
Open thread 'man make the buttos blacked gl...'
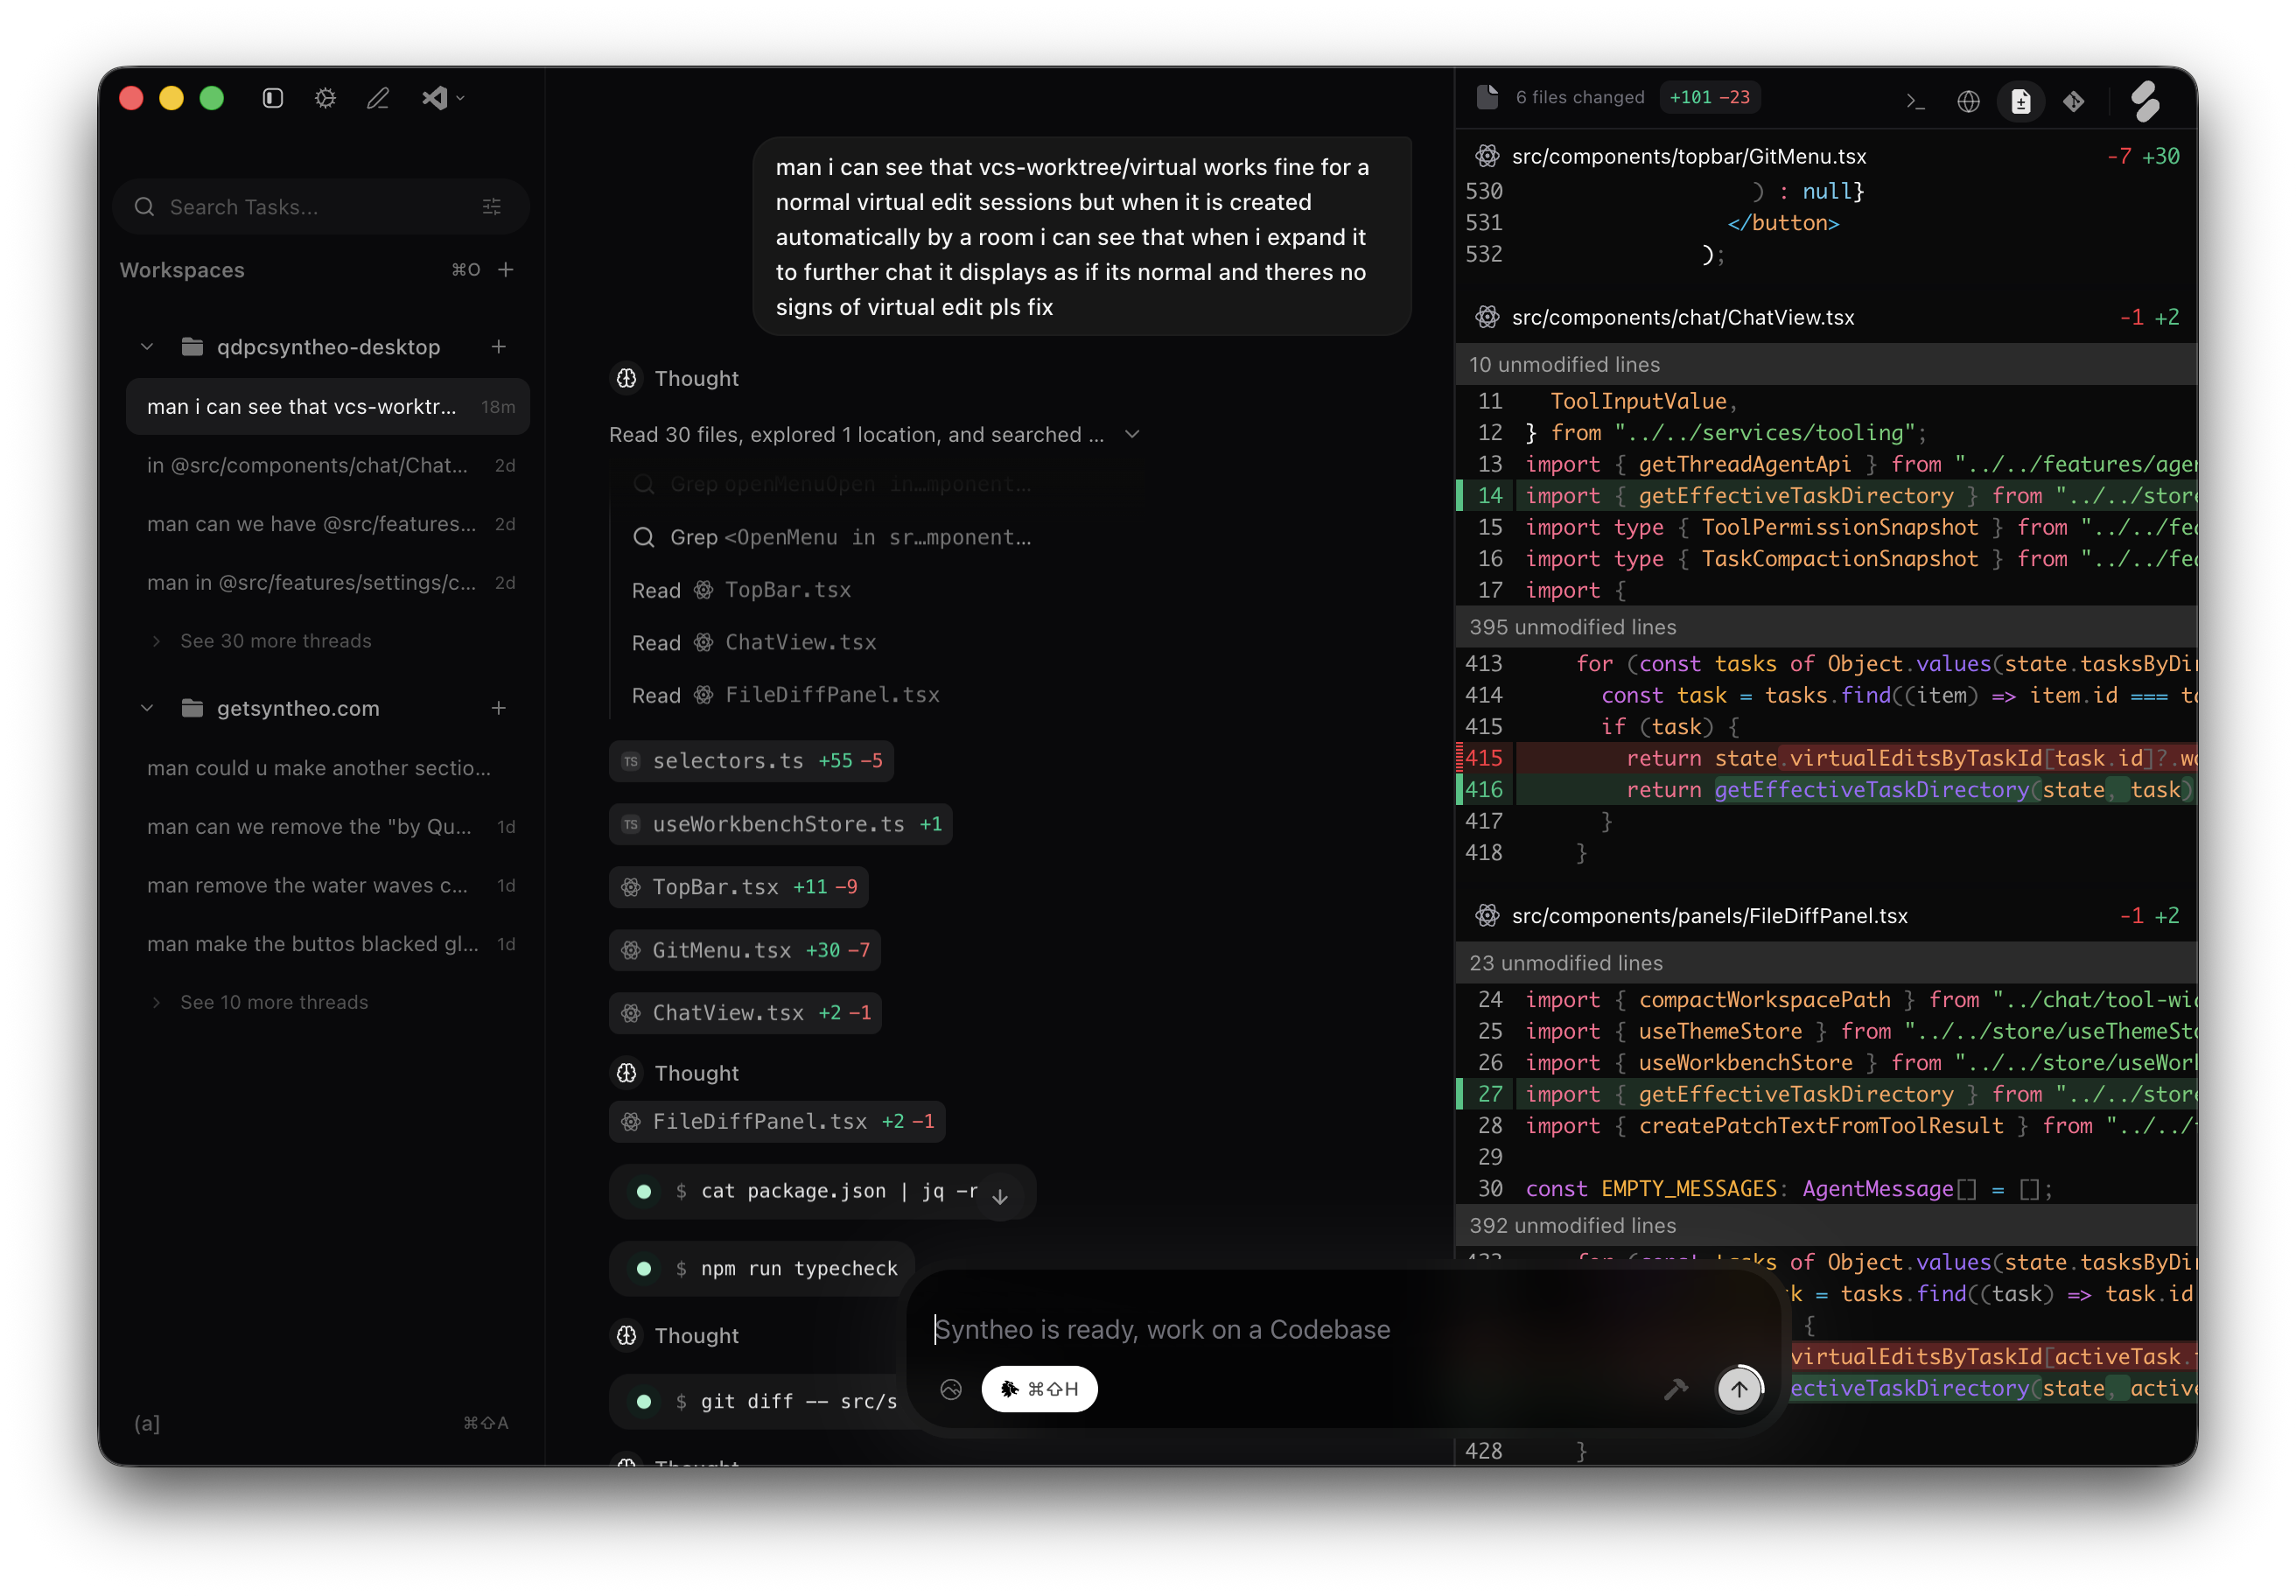[328, 944]
